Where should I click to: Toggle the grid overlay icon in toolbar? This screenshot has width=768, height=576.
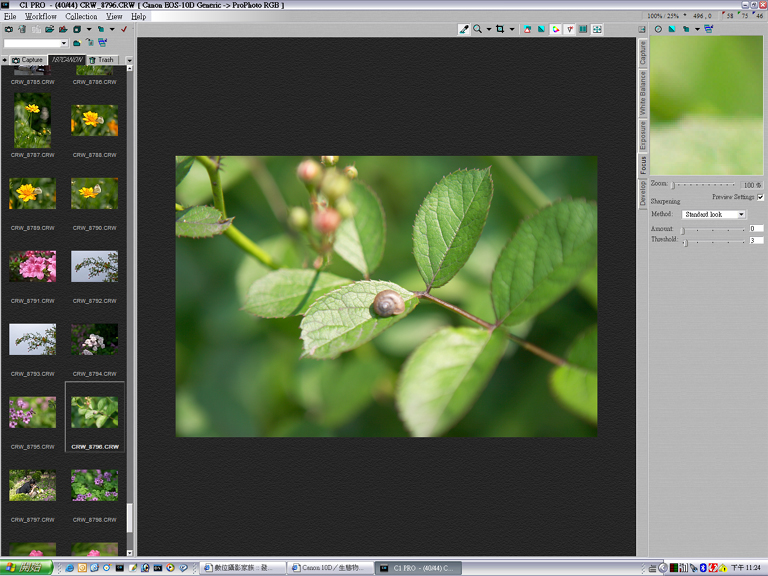(597, 29)
